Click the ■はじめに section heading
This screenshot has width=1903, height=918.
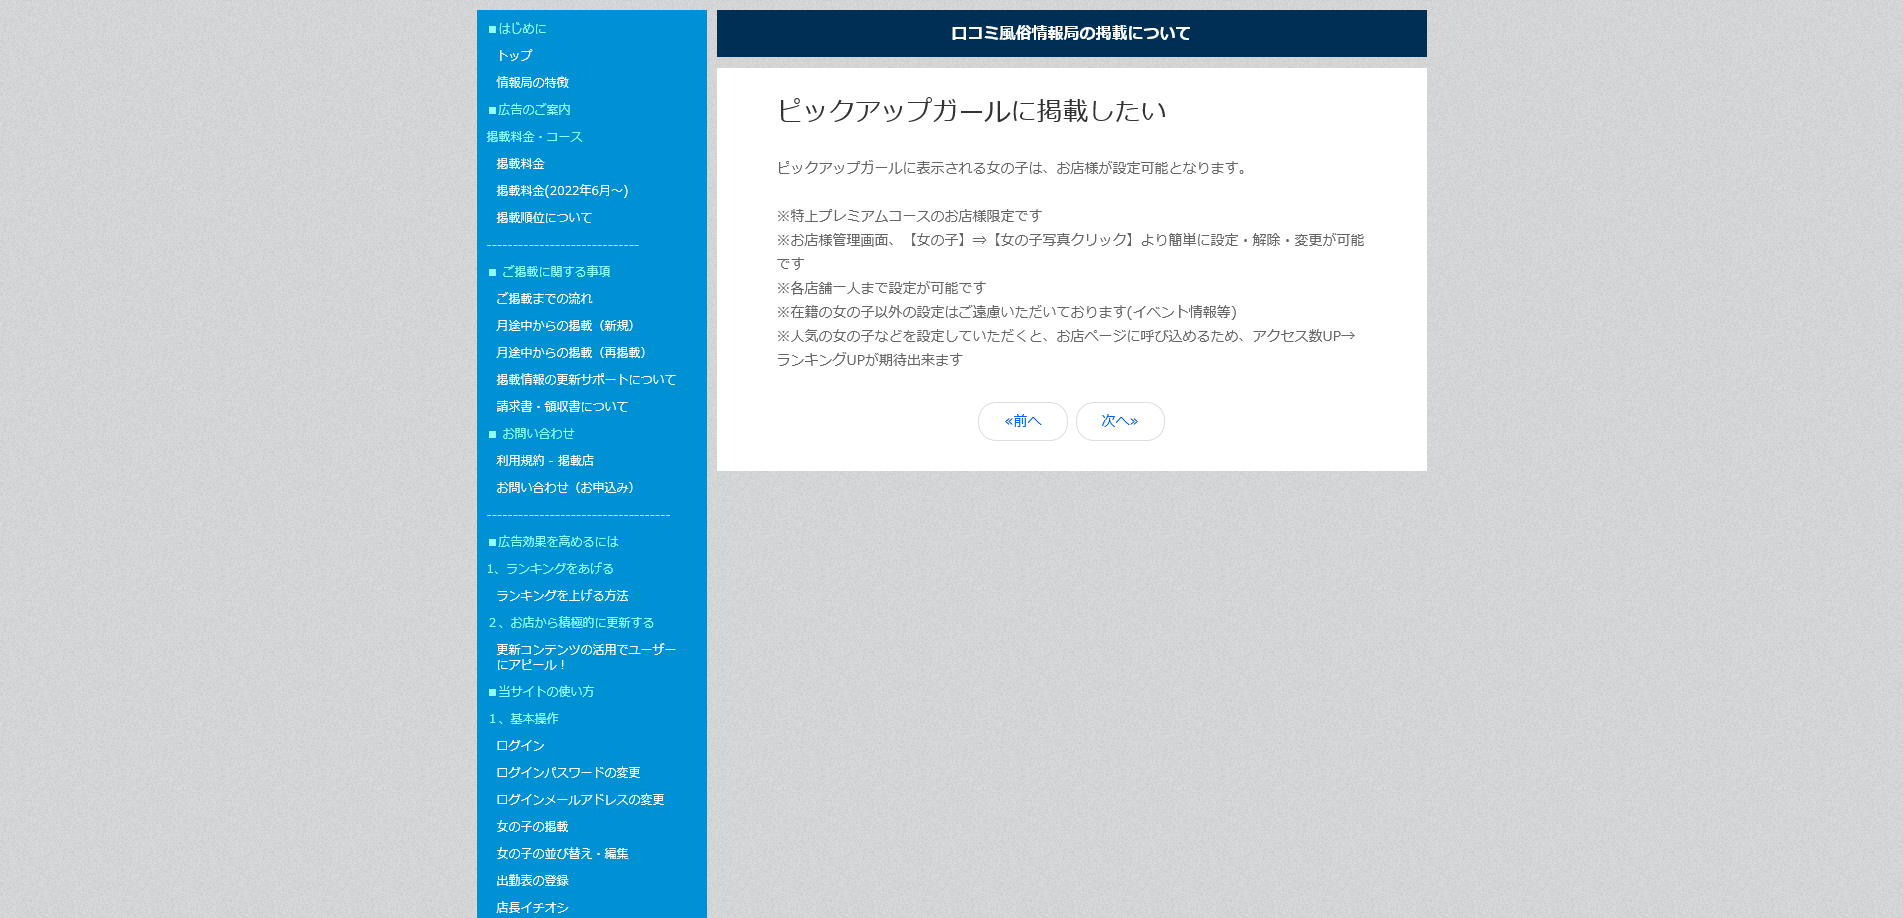click(517, 29)
